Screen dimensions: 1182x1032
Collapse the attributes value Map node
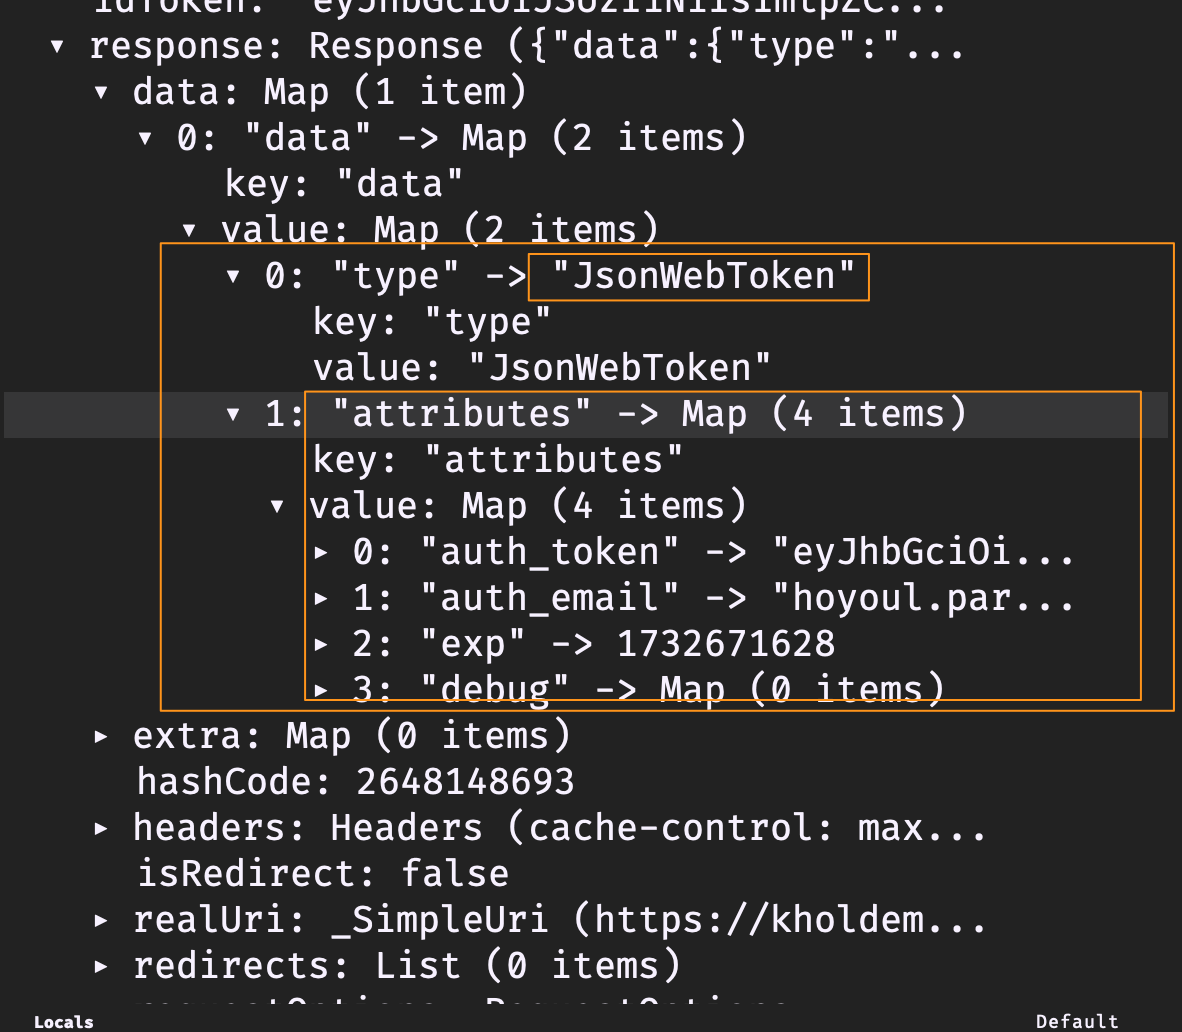277,505
